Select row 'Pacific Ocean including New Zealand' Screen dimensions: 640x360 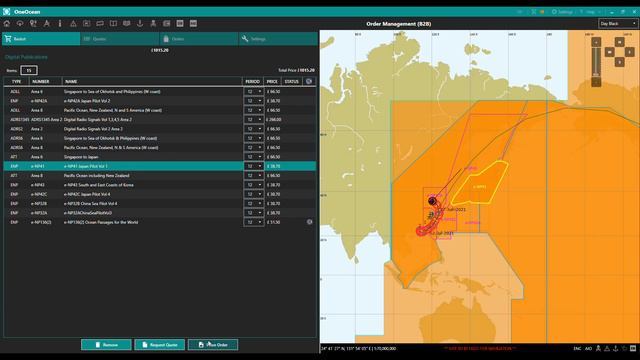[160, 176]
